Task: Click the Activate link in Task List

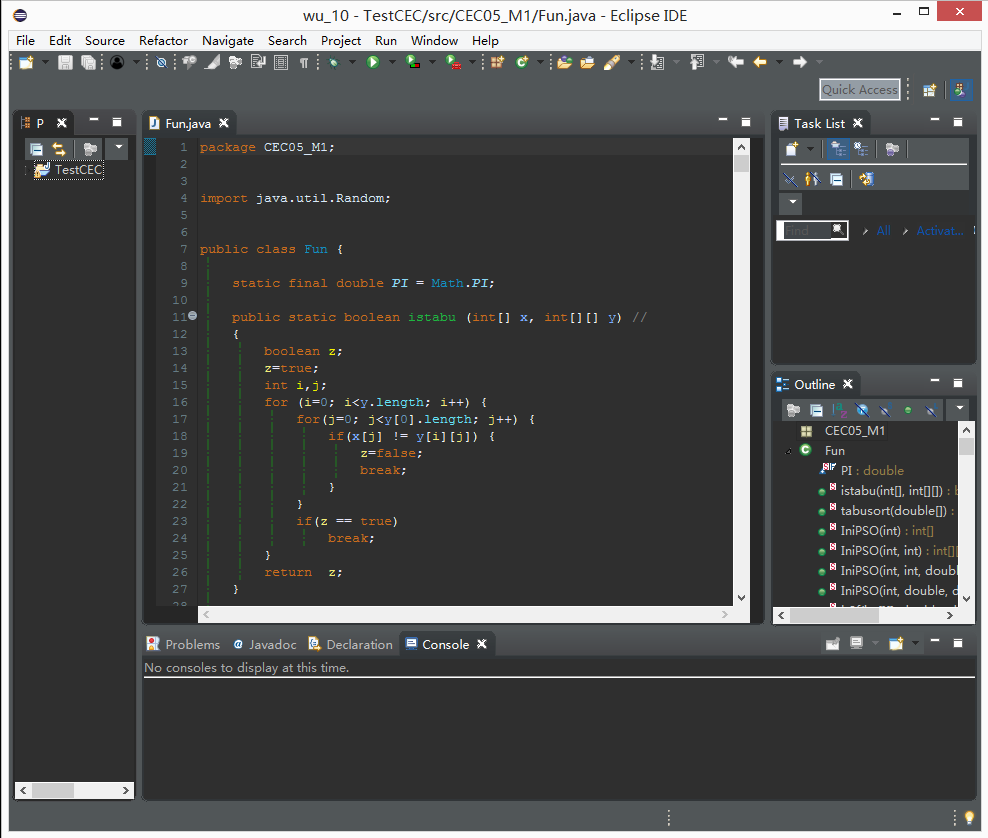Action: coord(939,231)
